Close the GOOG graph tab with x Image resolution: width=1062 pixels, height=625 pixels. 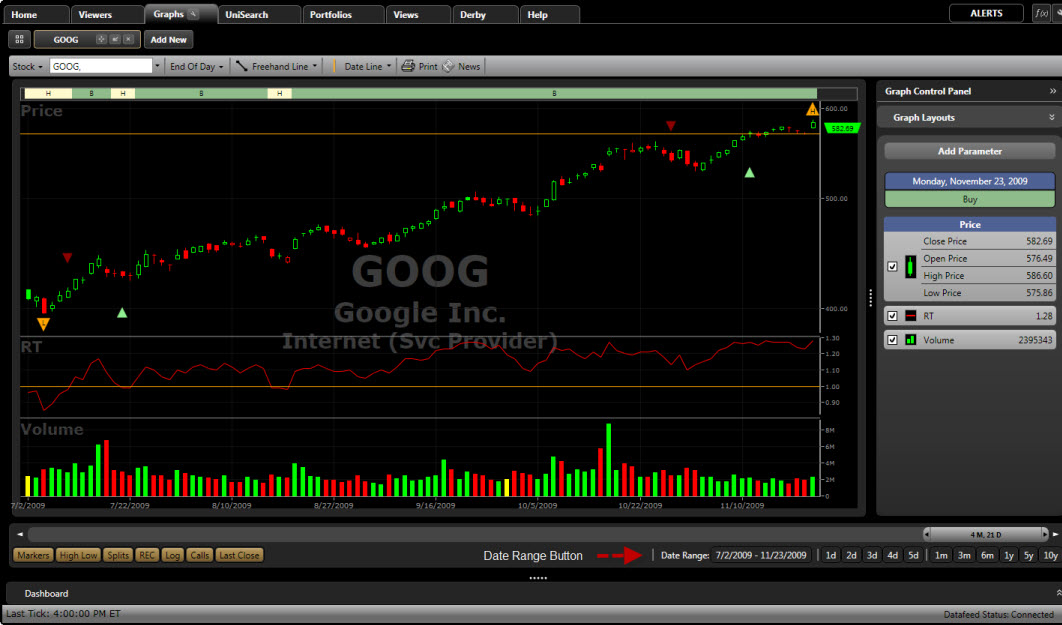[128, 39]
